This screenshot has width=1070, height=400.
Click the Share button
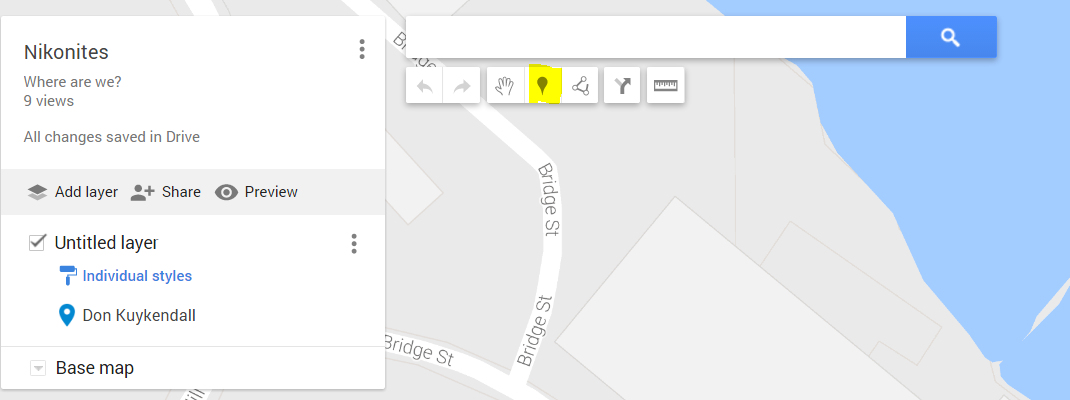click(x=165, y=192)
